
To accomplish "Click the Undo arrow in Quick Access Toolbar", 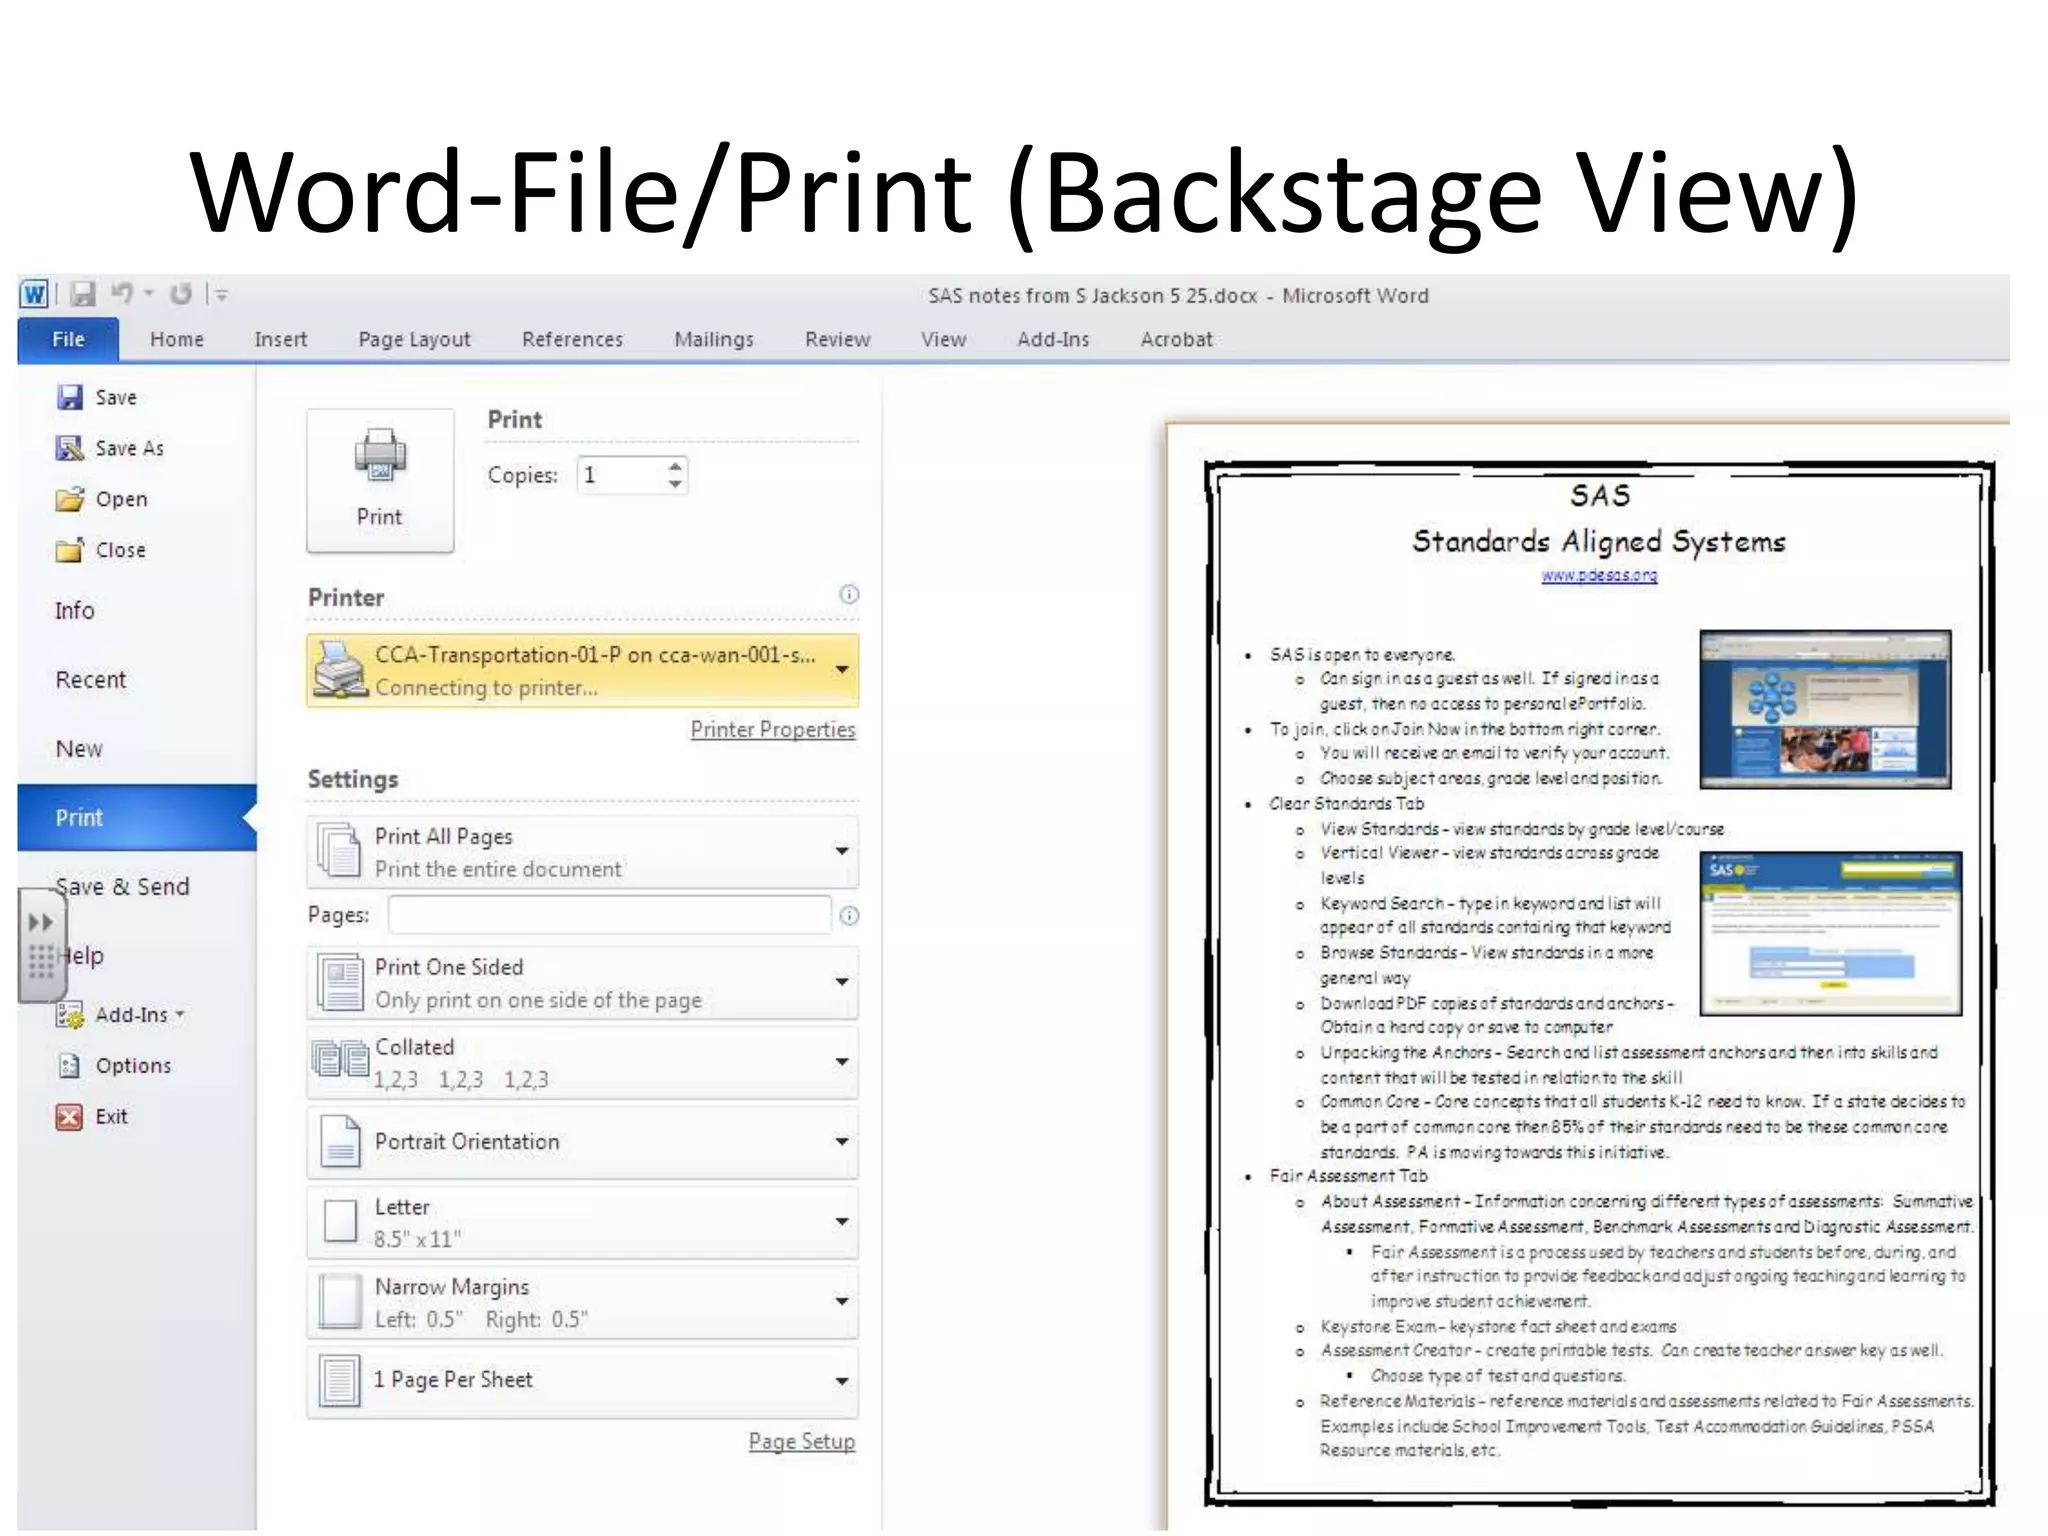I will point(122,293).
